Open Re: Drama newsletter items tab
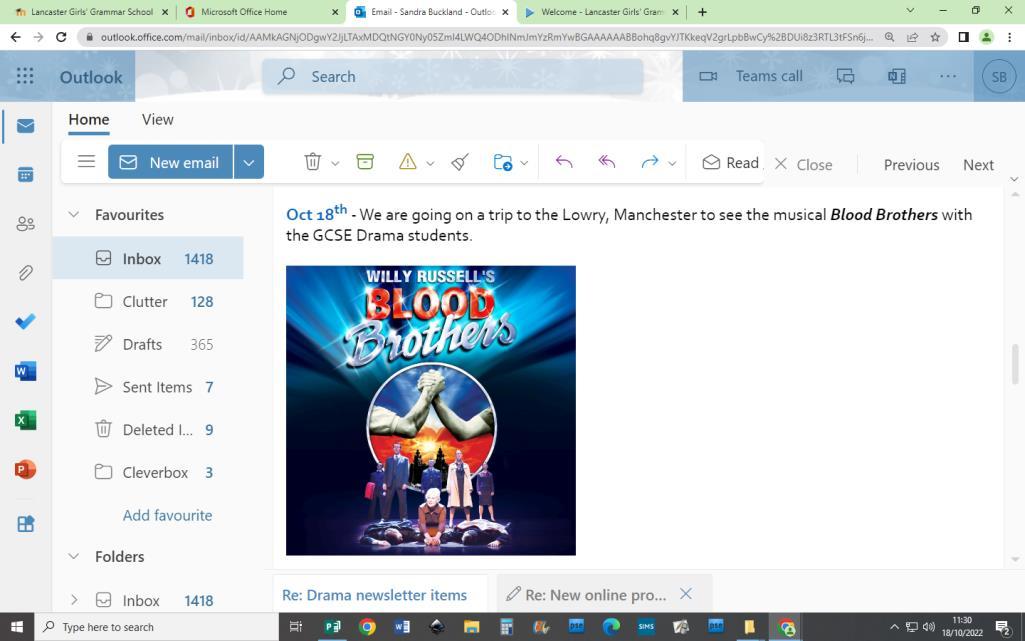This screenshot has width=1025, height=641. 375,595
